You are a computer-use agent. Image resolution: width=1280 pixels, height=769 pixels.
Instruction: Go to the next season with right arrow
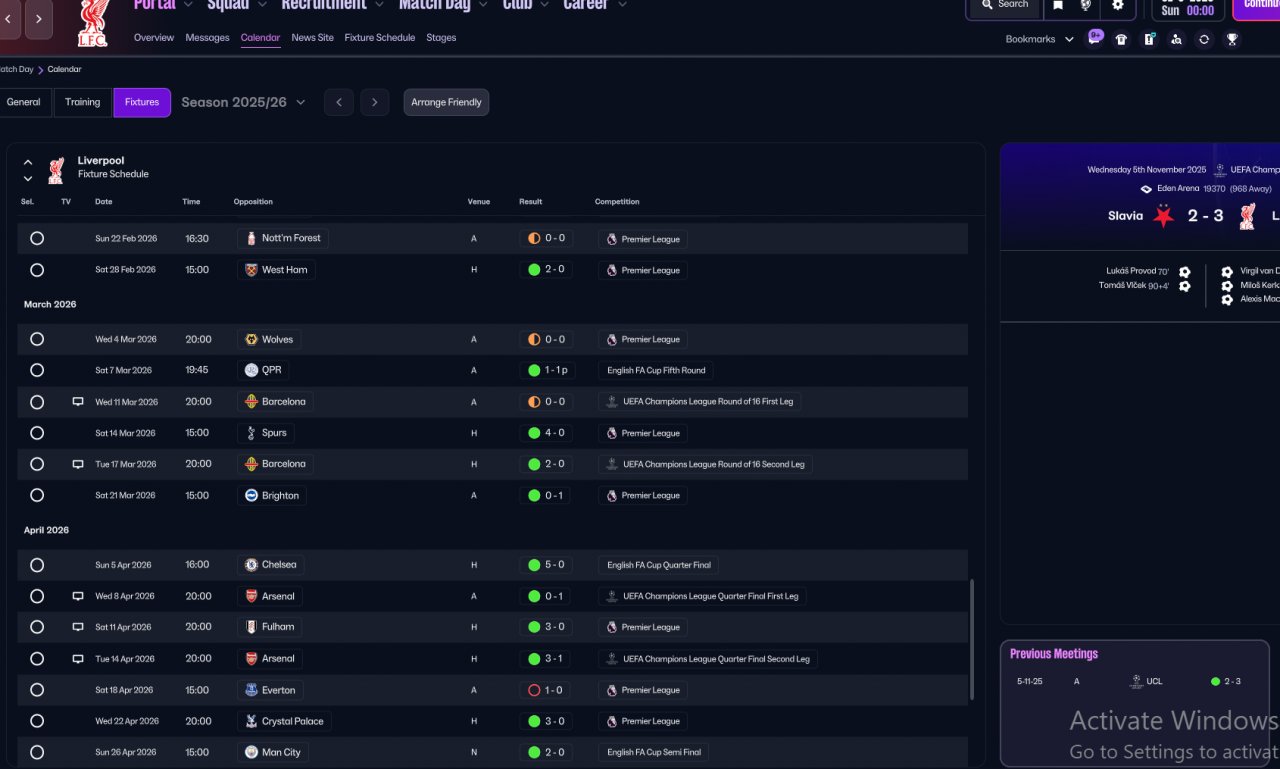coord(375,102)
